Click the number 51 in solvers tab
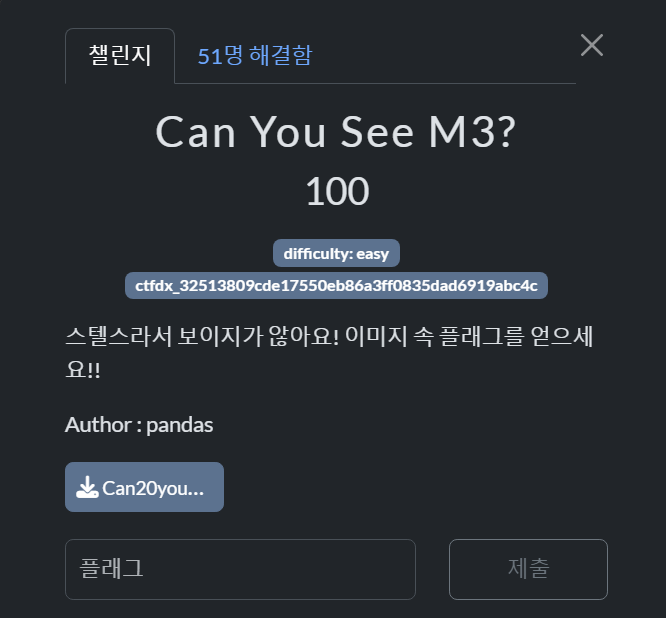 (x=210, y=56)
